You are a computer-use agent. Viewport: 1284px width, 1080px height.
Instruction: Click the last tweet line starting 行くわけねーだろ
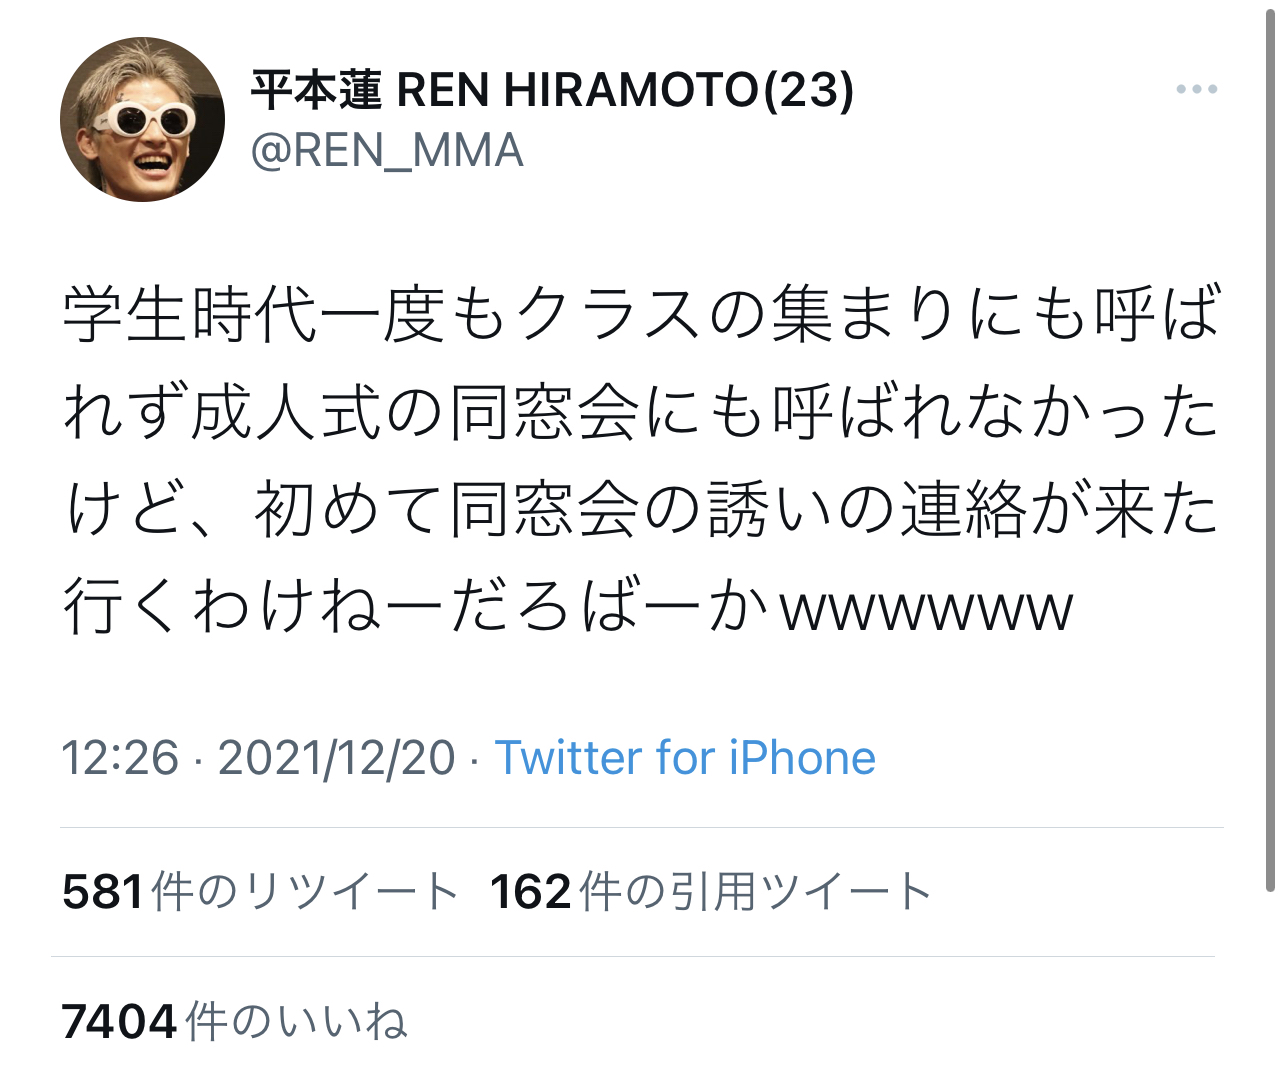568,606
